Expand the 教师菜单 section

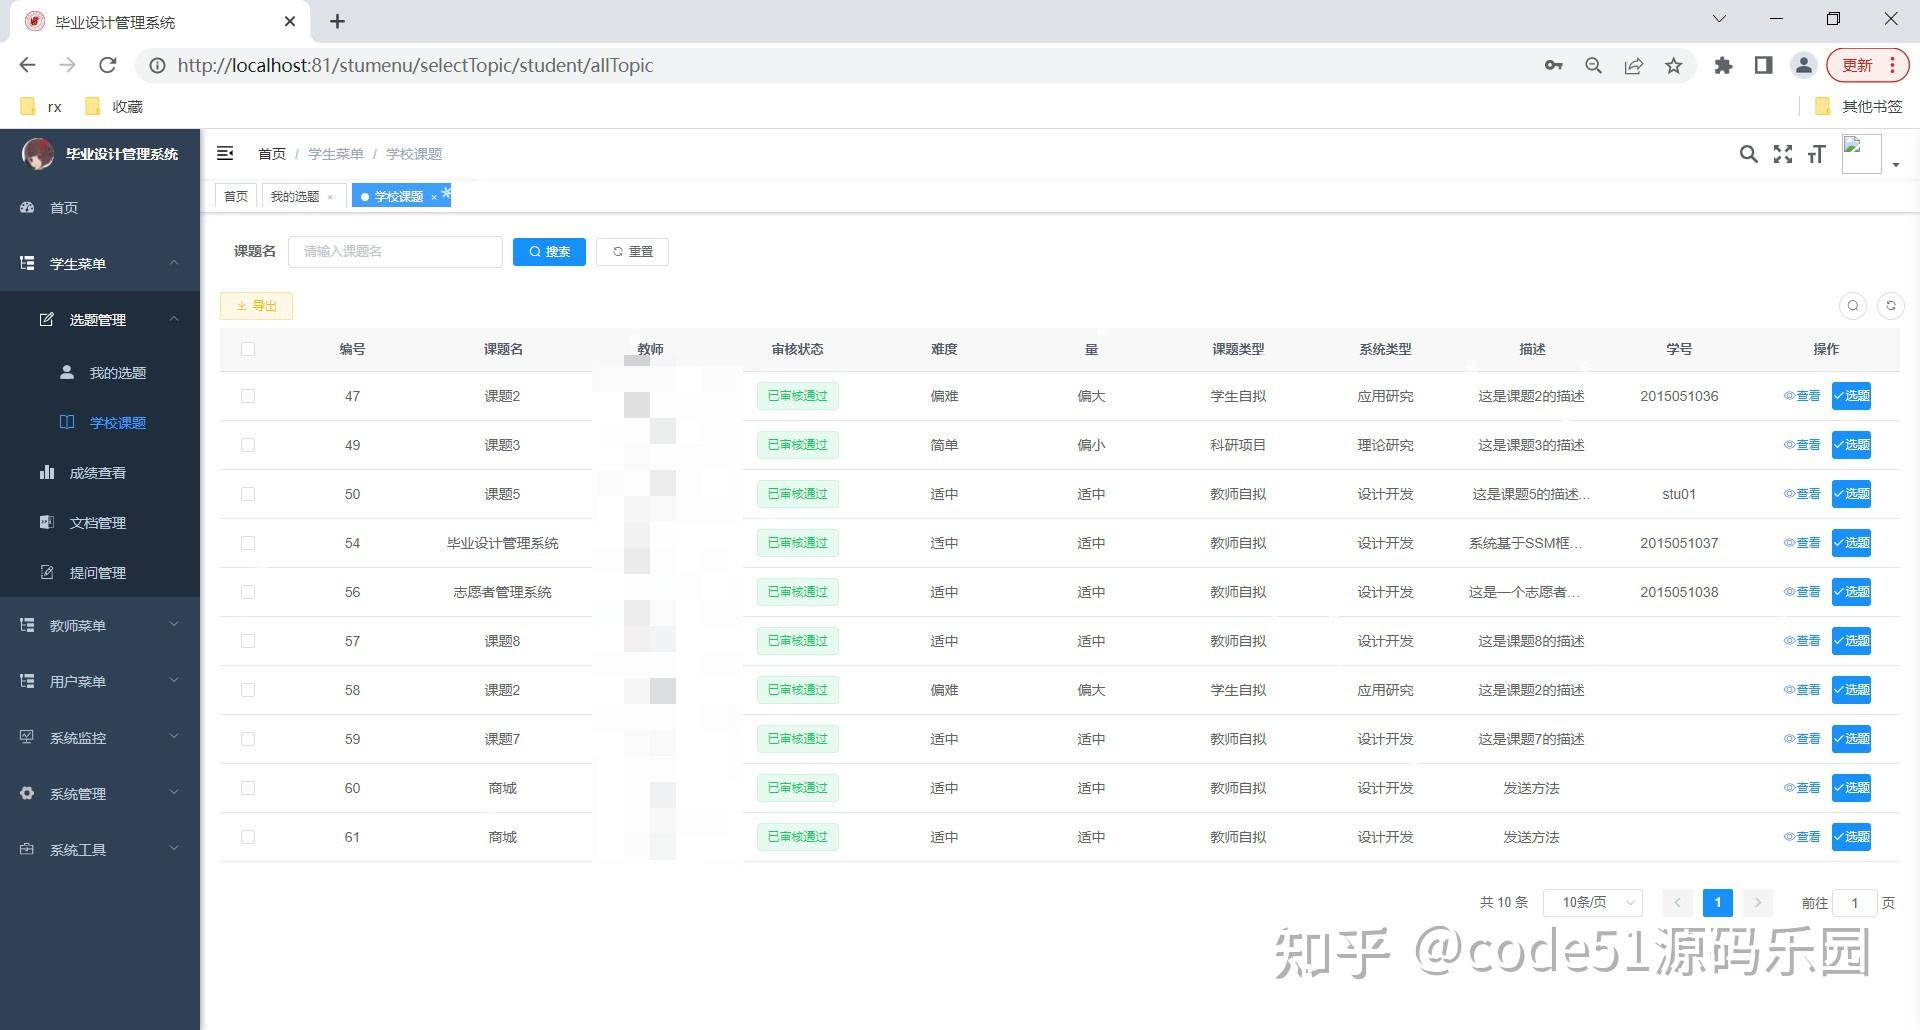coord(98,624)
